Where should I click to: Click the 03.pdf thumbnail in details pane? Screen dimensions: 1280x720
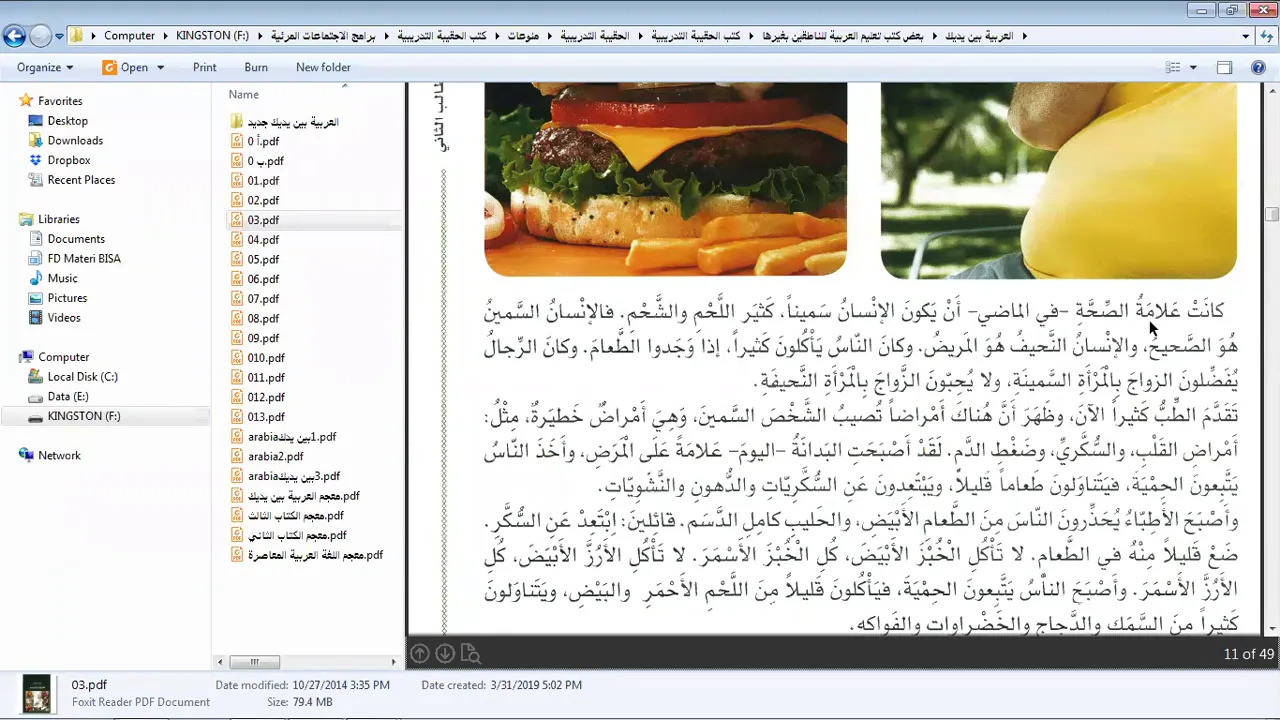[x=37, y=694]
